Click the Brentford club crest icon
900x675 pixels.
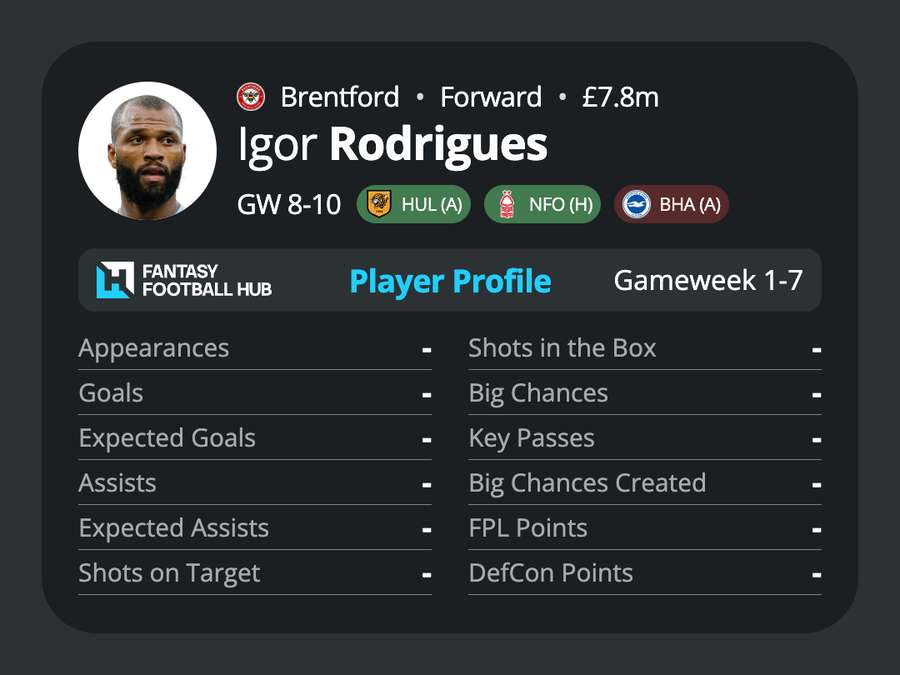pos(251,97)
